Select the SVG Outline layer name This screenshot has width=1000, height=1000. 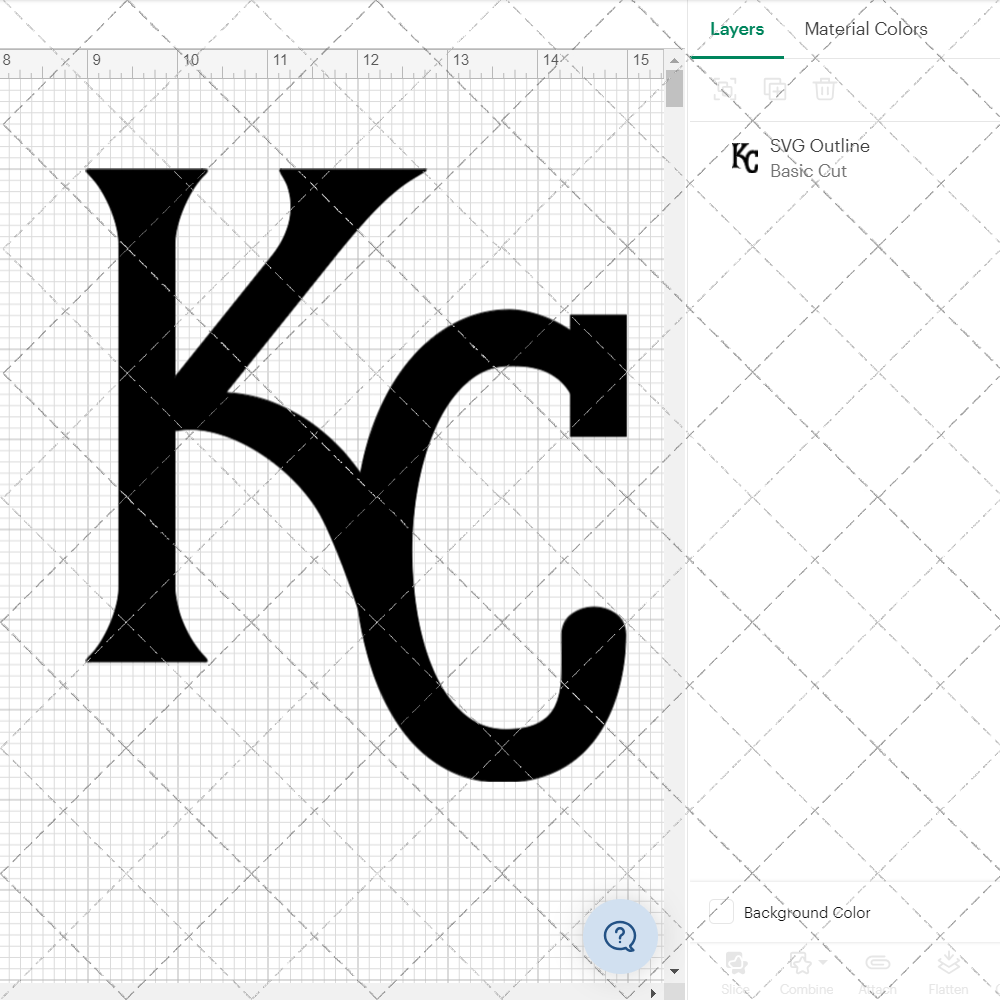click(820, 146)
